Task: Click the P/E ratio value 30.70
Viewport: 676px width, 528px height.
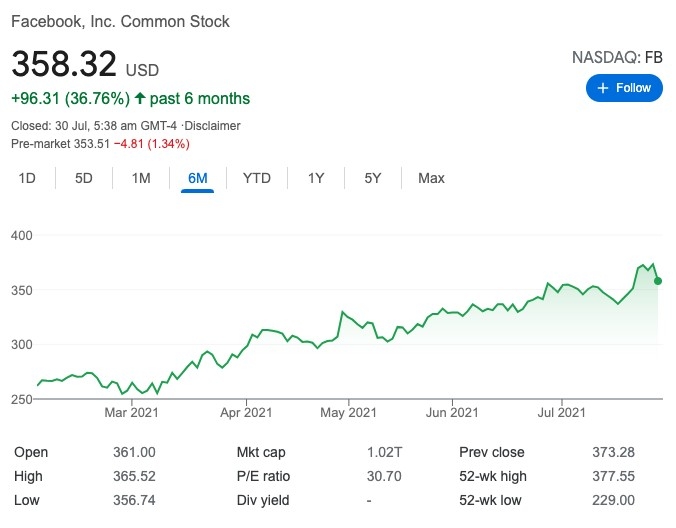Action: 384,476
